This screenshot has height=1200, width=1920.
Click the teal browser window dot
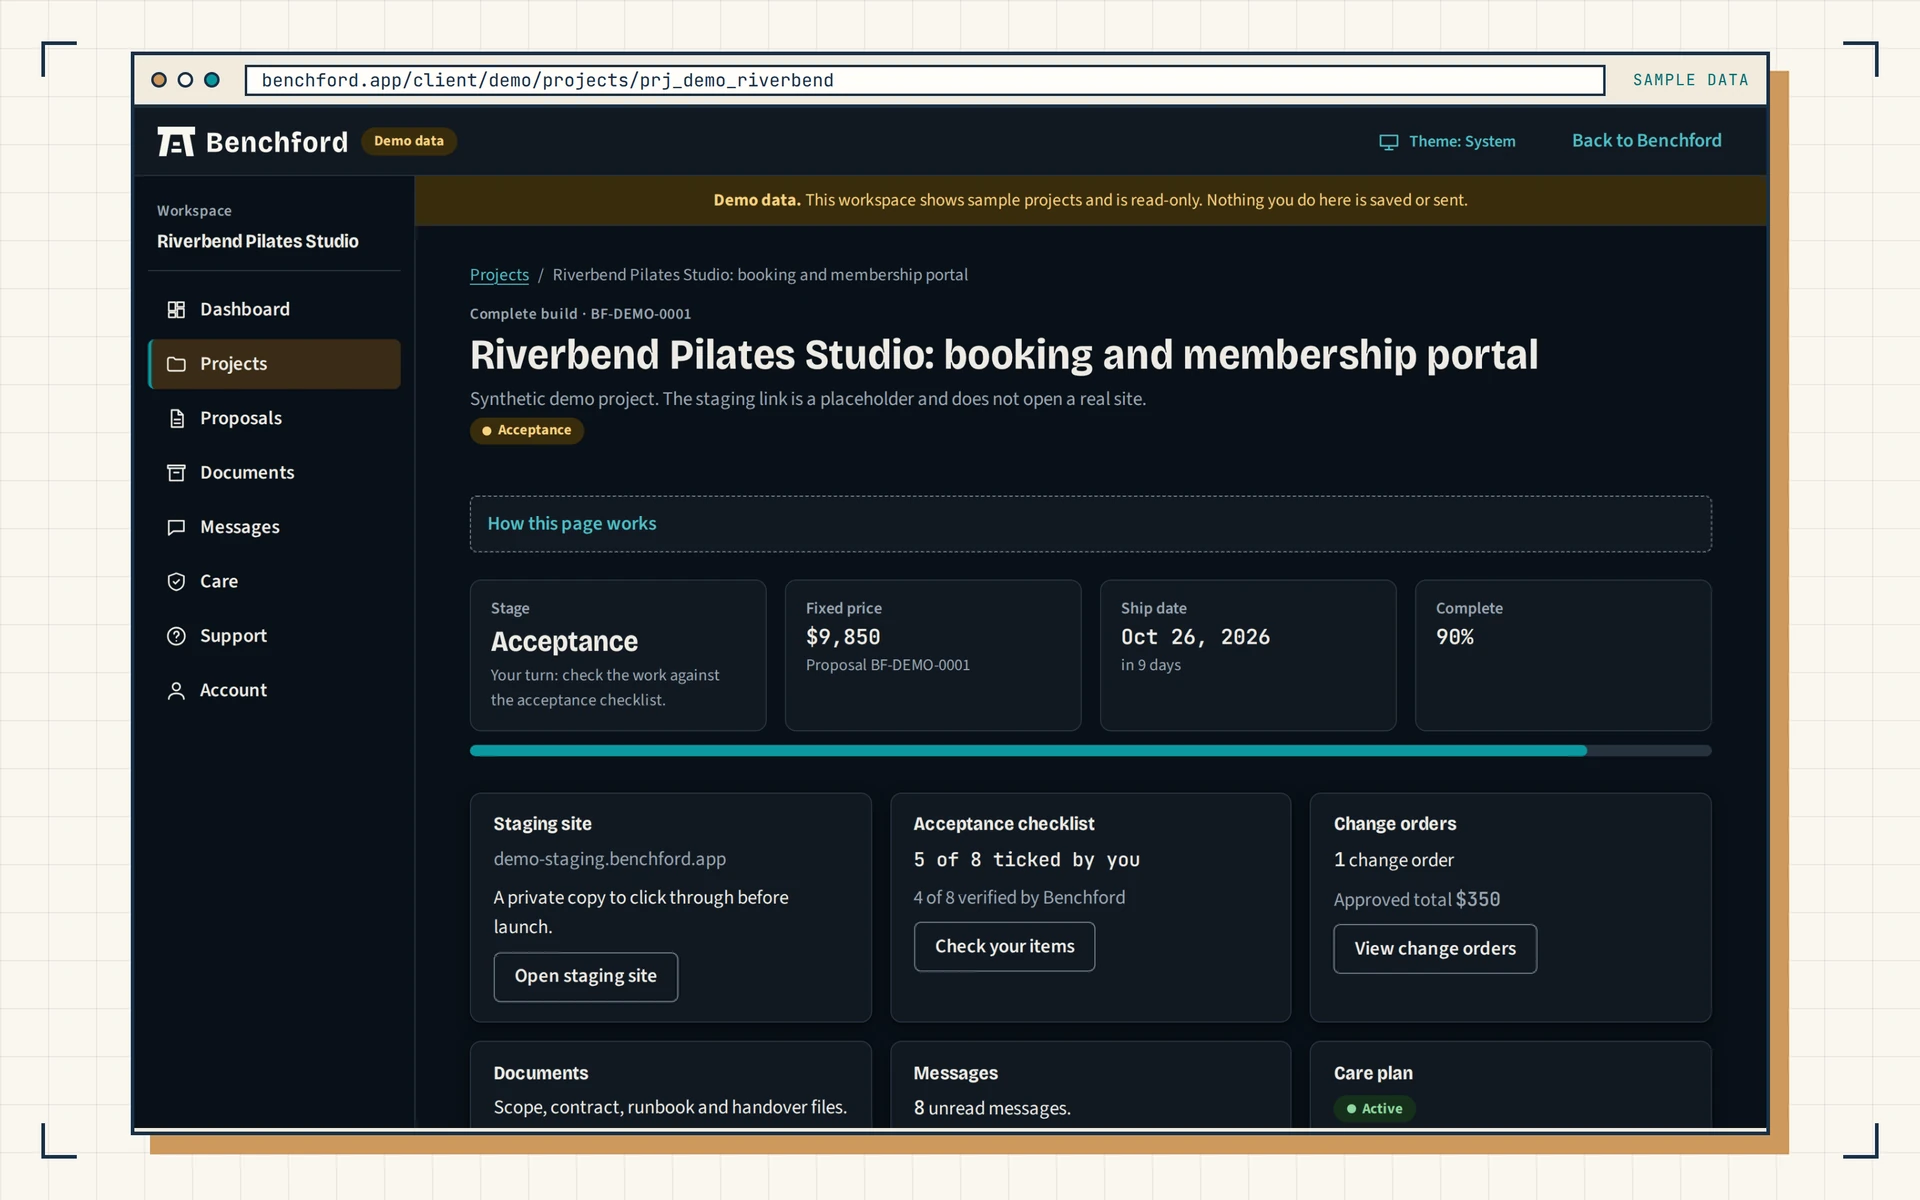coord(212,80)
